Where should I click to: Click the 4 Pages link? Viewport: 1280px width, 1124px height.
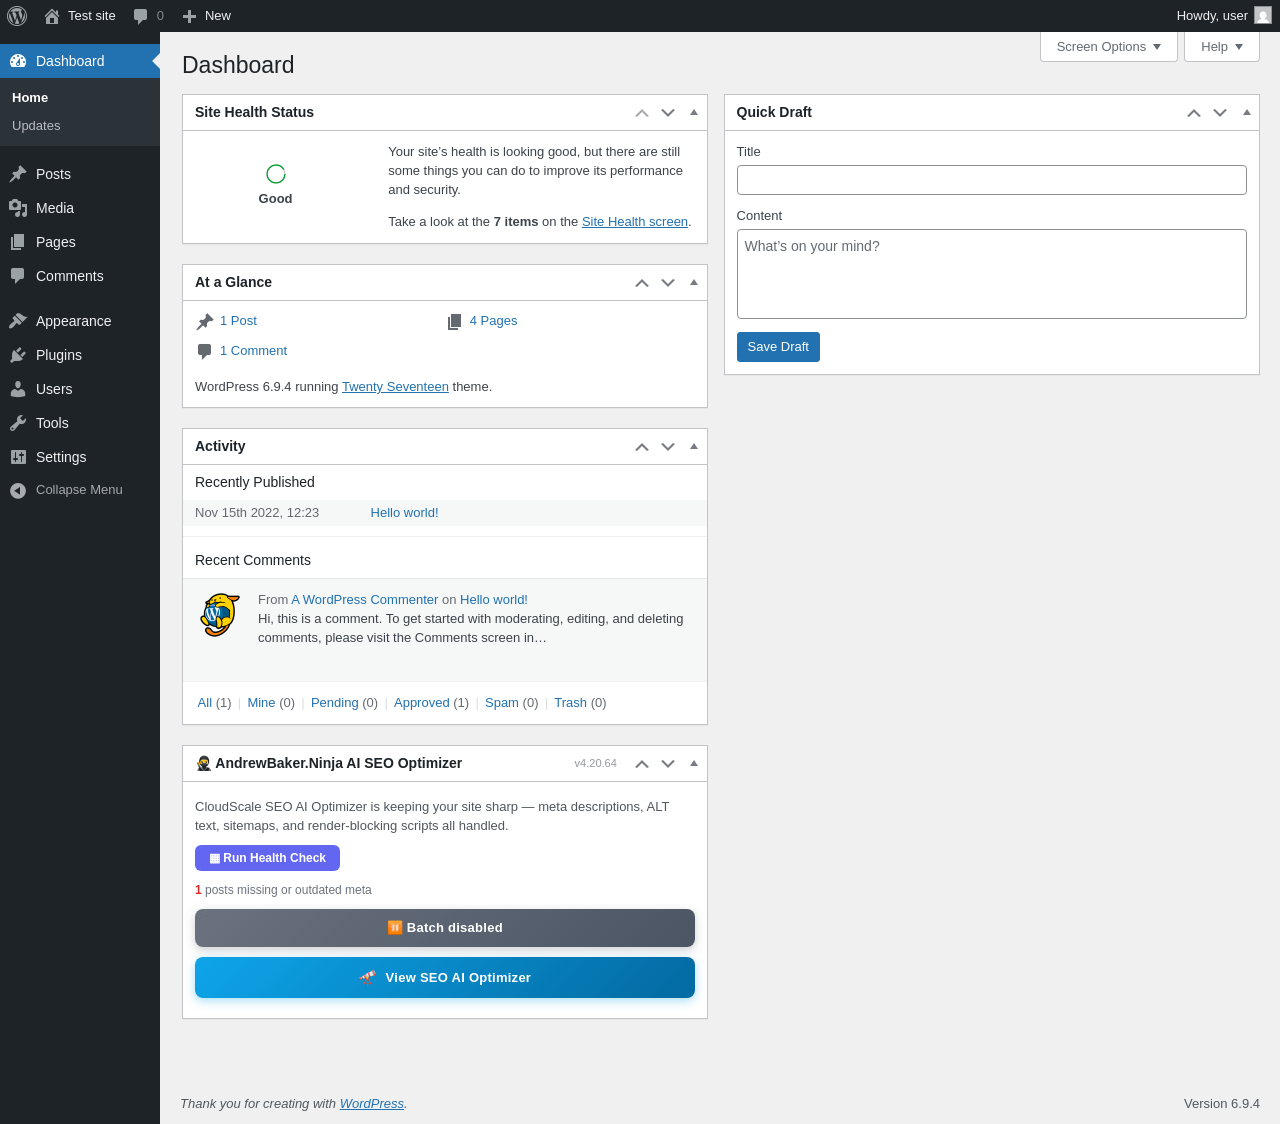tap(493, 321)
